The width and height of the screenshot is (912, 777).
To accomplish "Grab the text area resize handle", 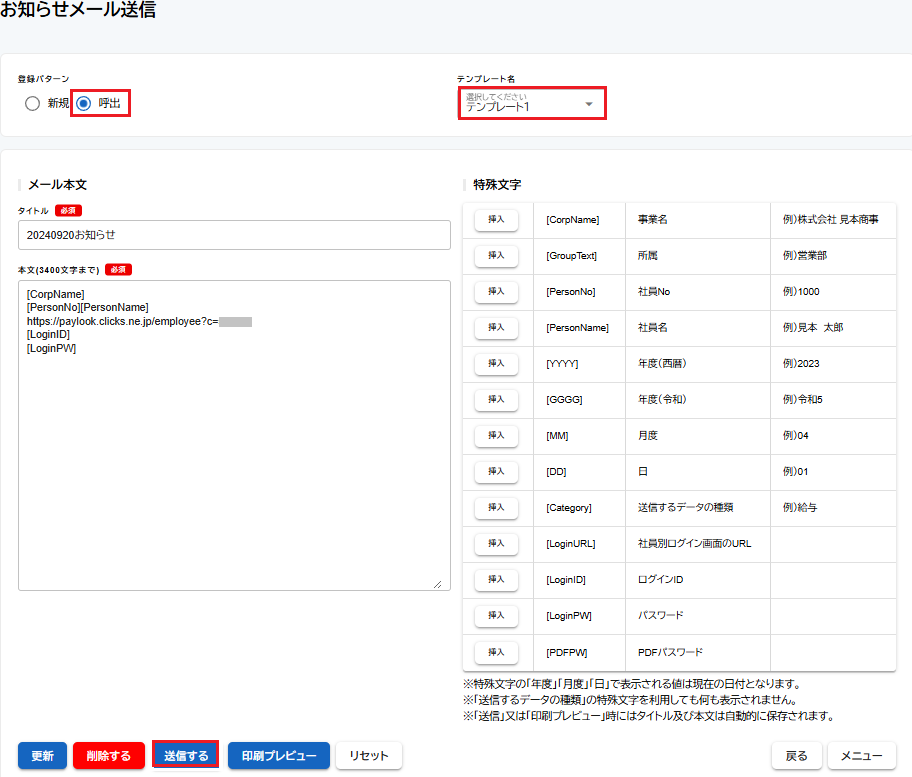I will coord(437,584).
